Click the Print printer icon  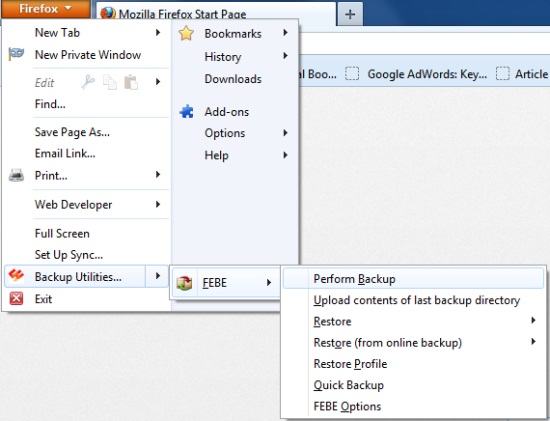click(x=16, y=175)
